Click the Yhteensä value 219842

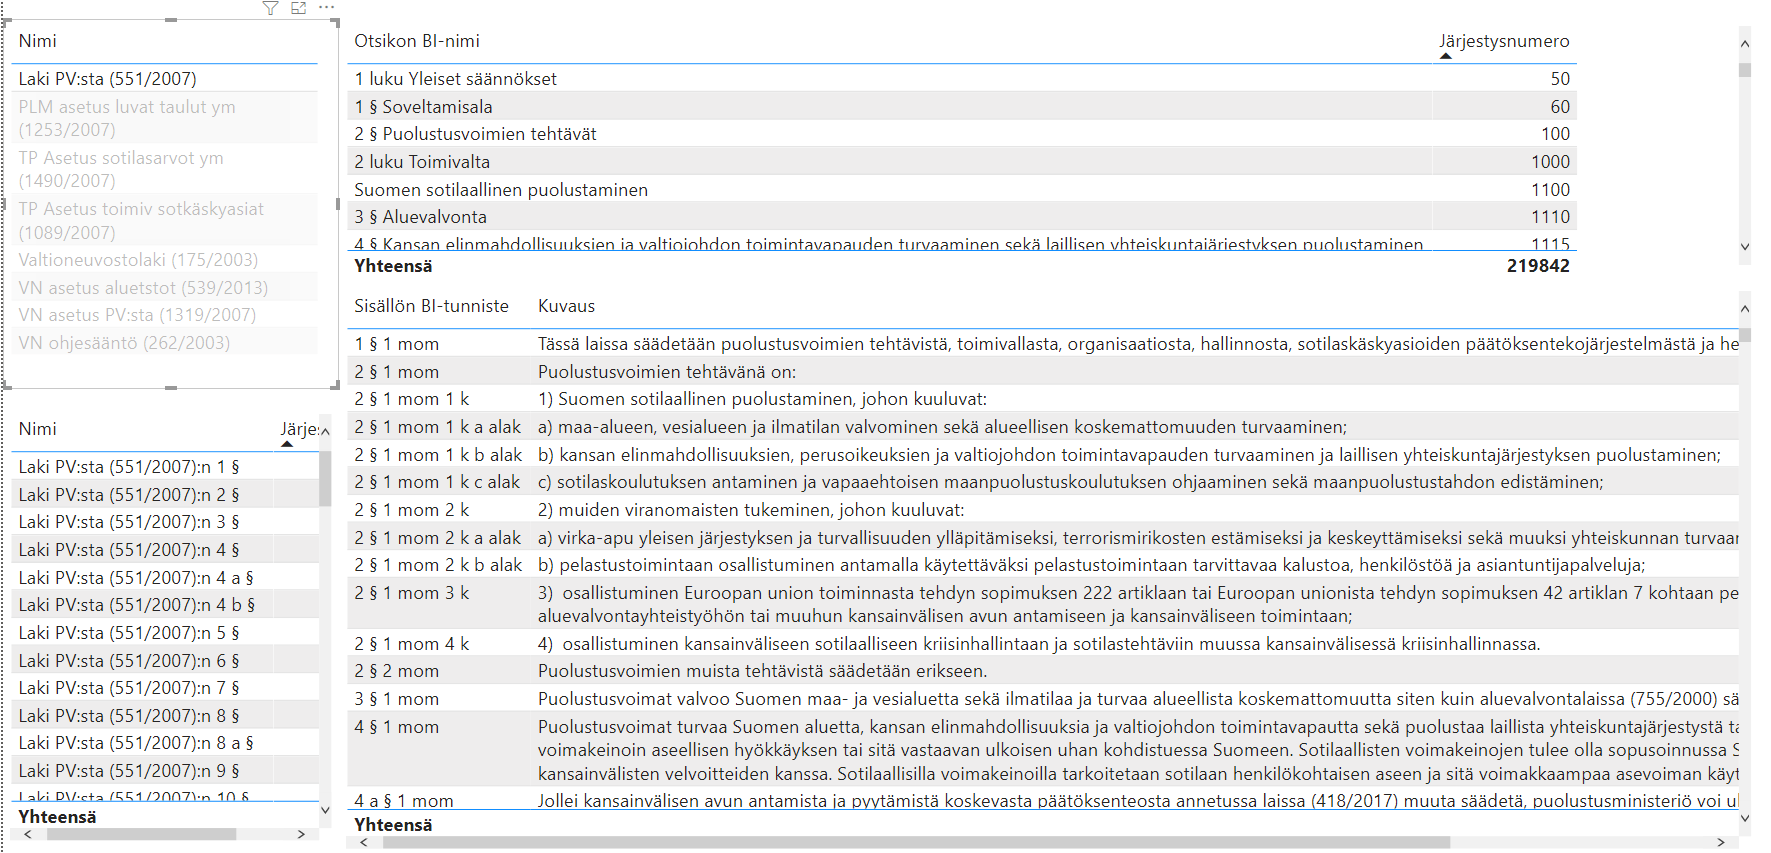tap(1538, 266)
